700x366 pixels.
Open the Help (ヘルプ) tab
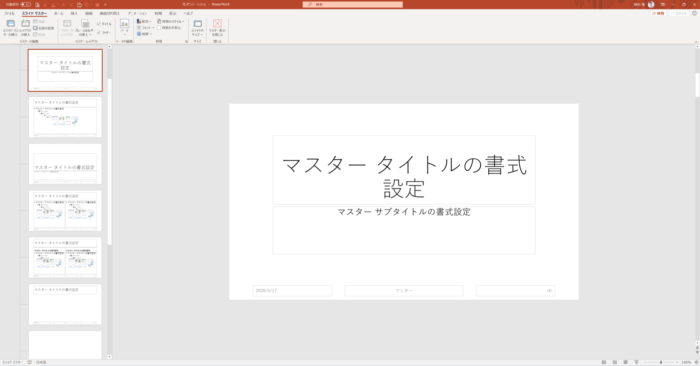pos(188,13)
